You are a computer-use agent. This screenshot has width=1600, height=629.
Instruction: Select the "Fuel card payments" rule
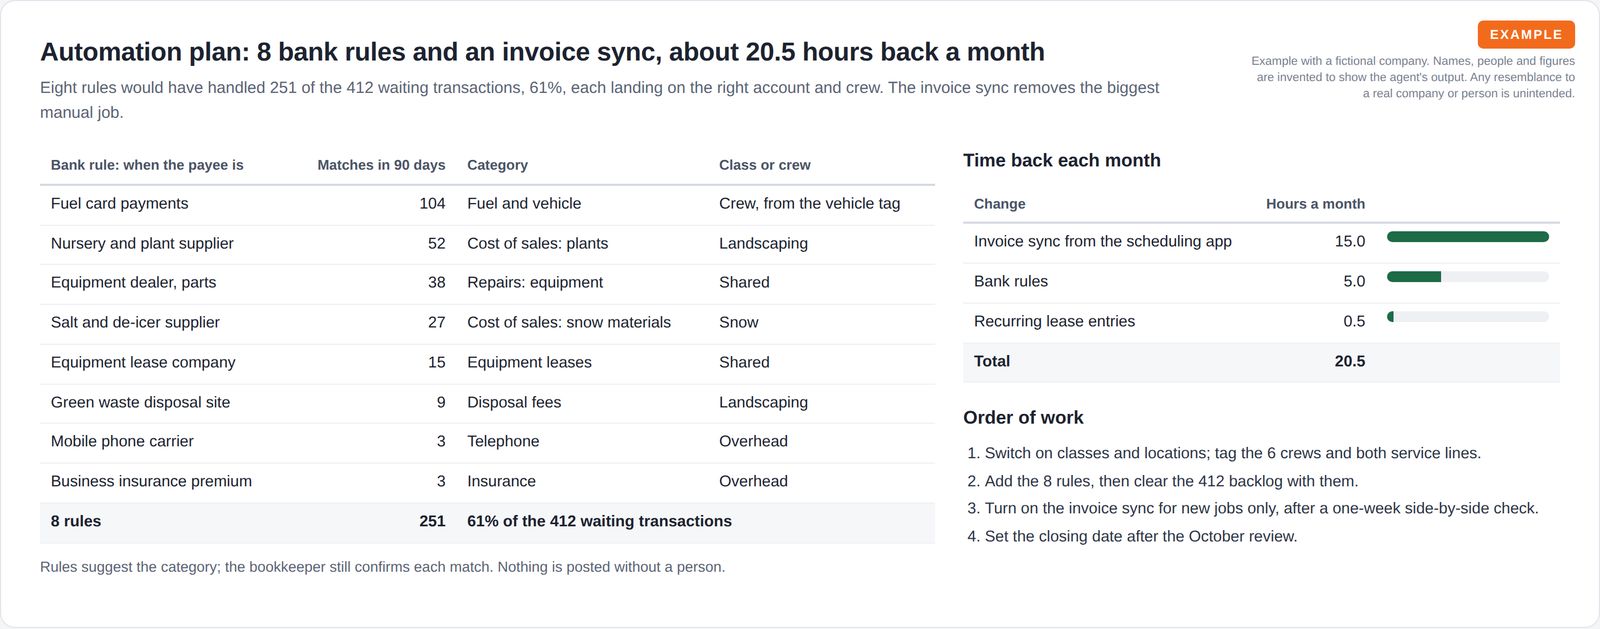point(119,204)
